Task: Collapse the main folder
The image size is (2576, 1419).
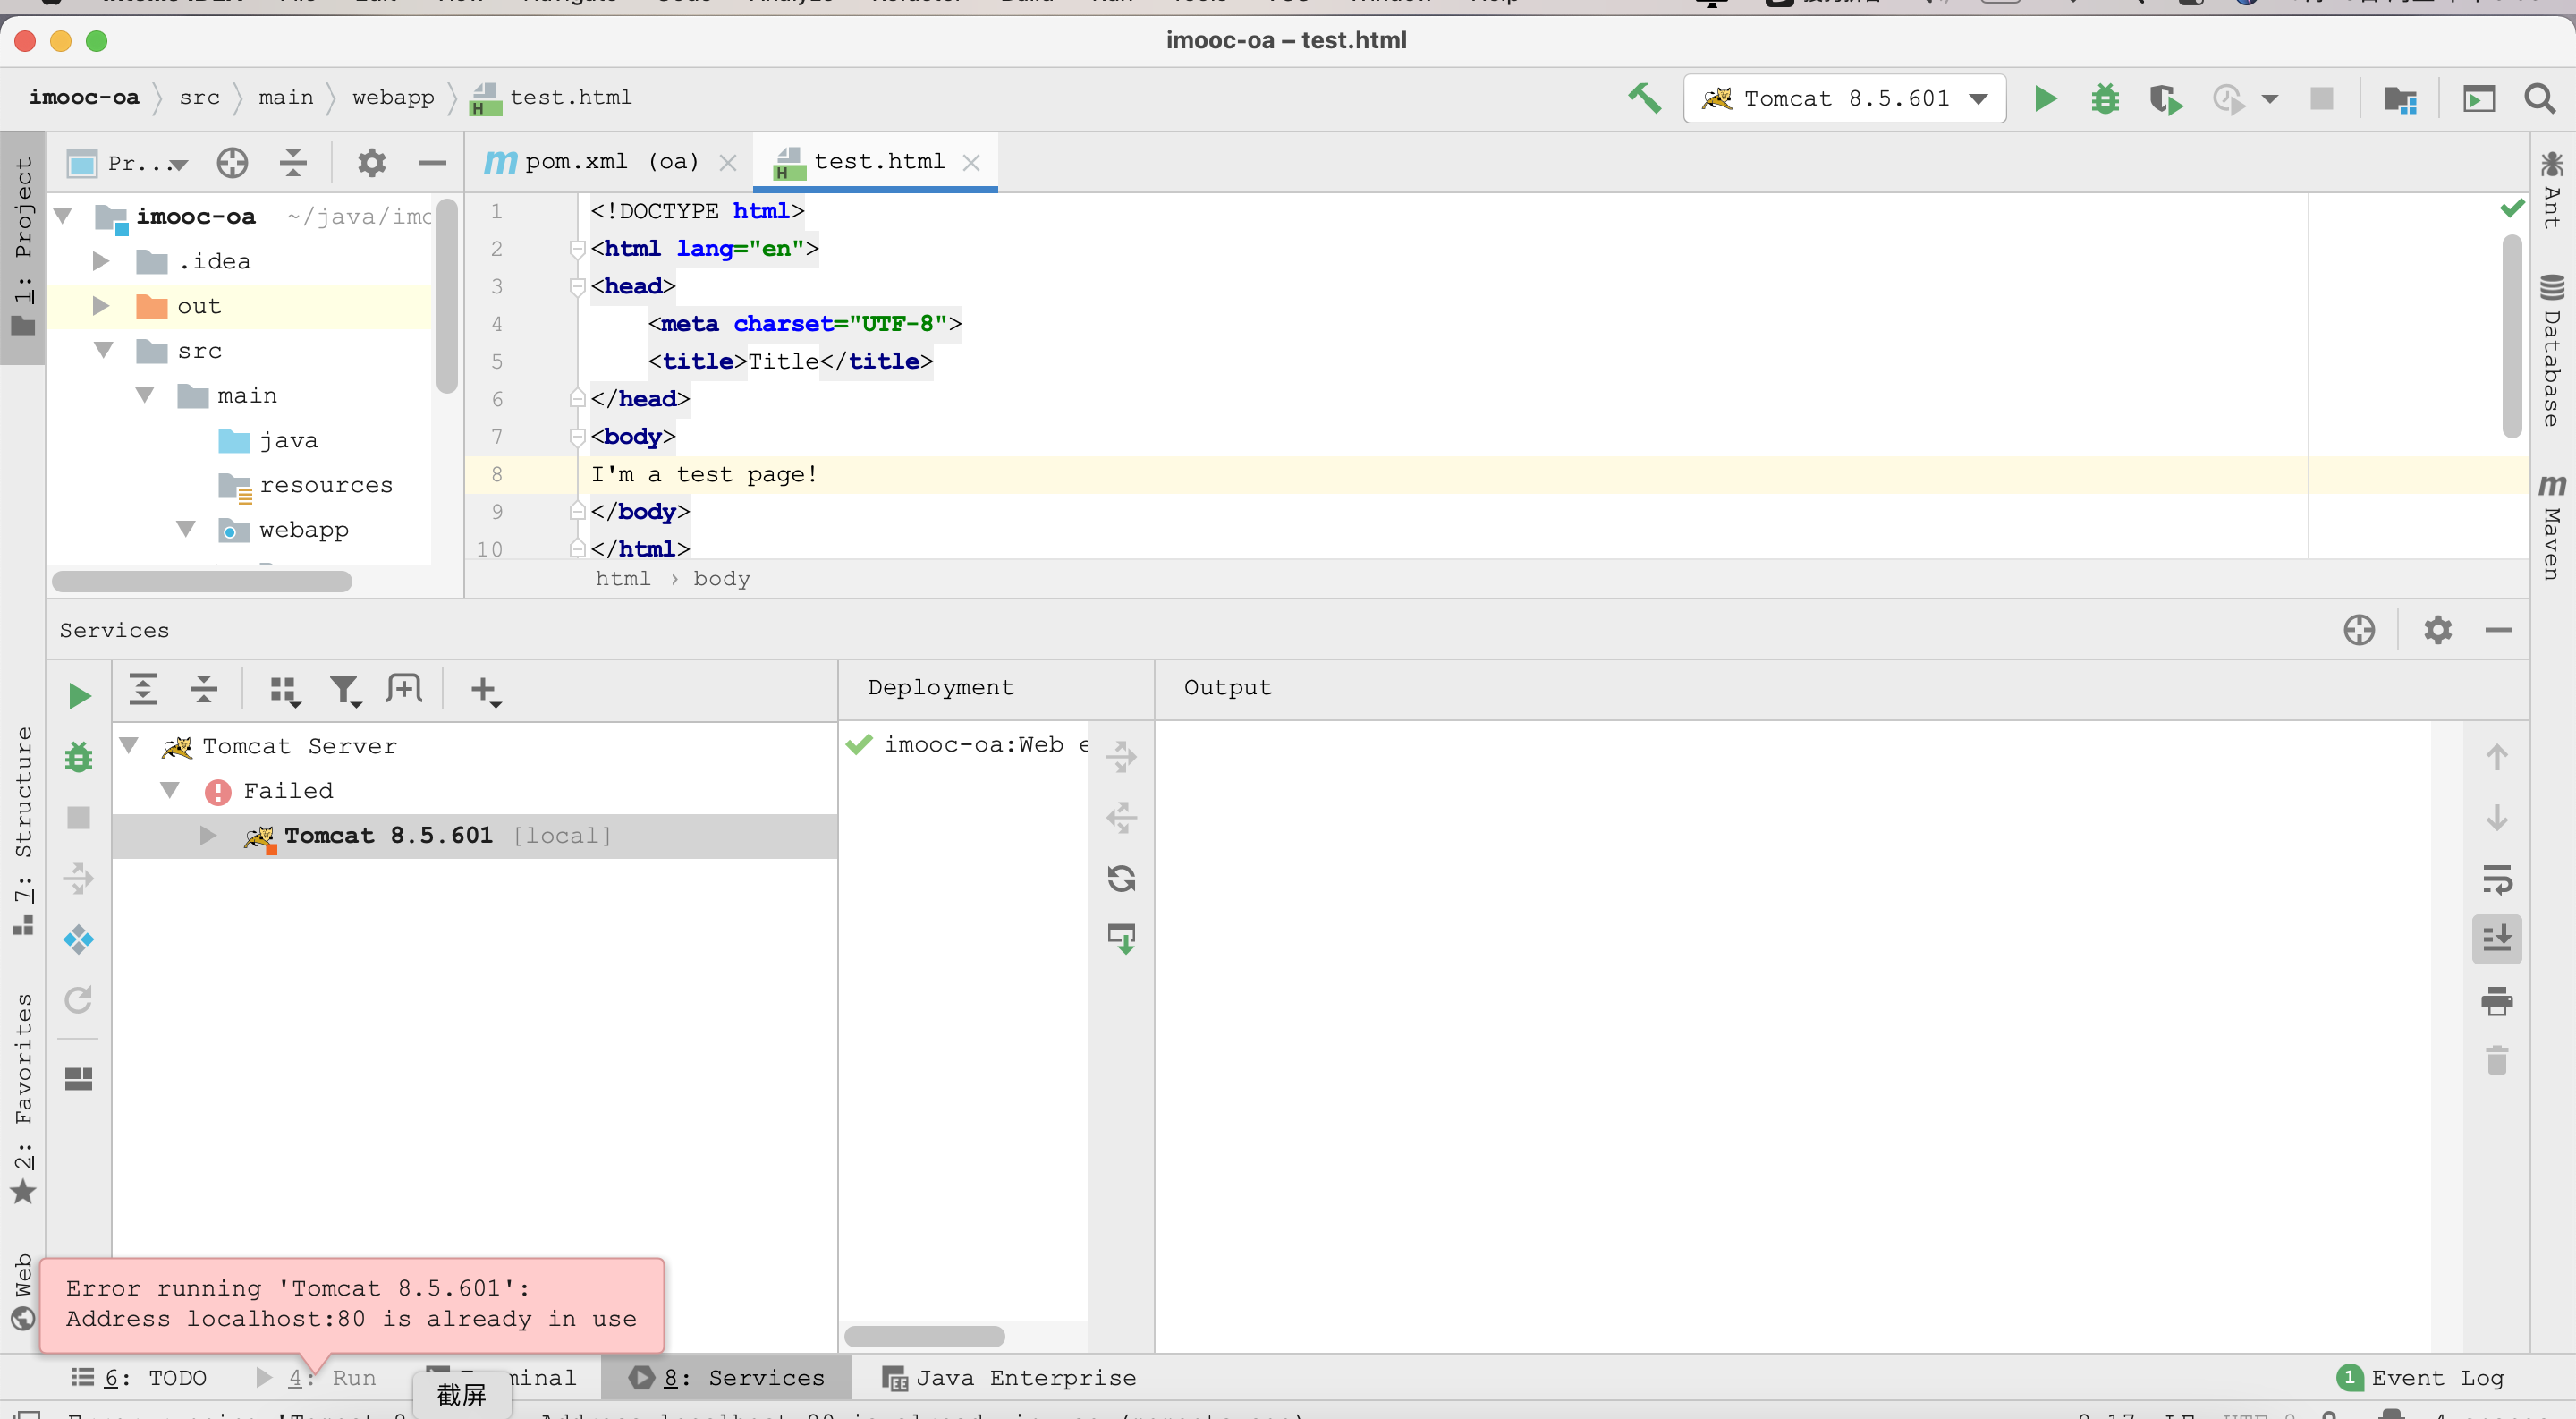Action: click(145, 395)
